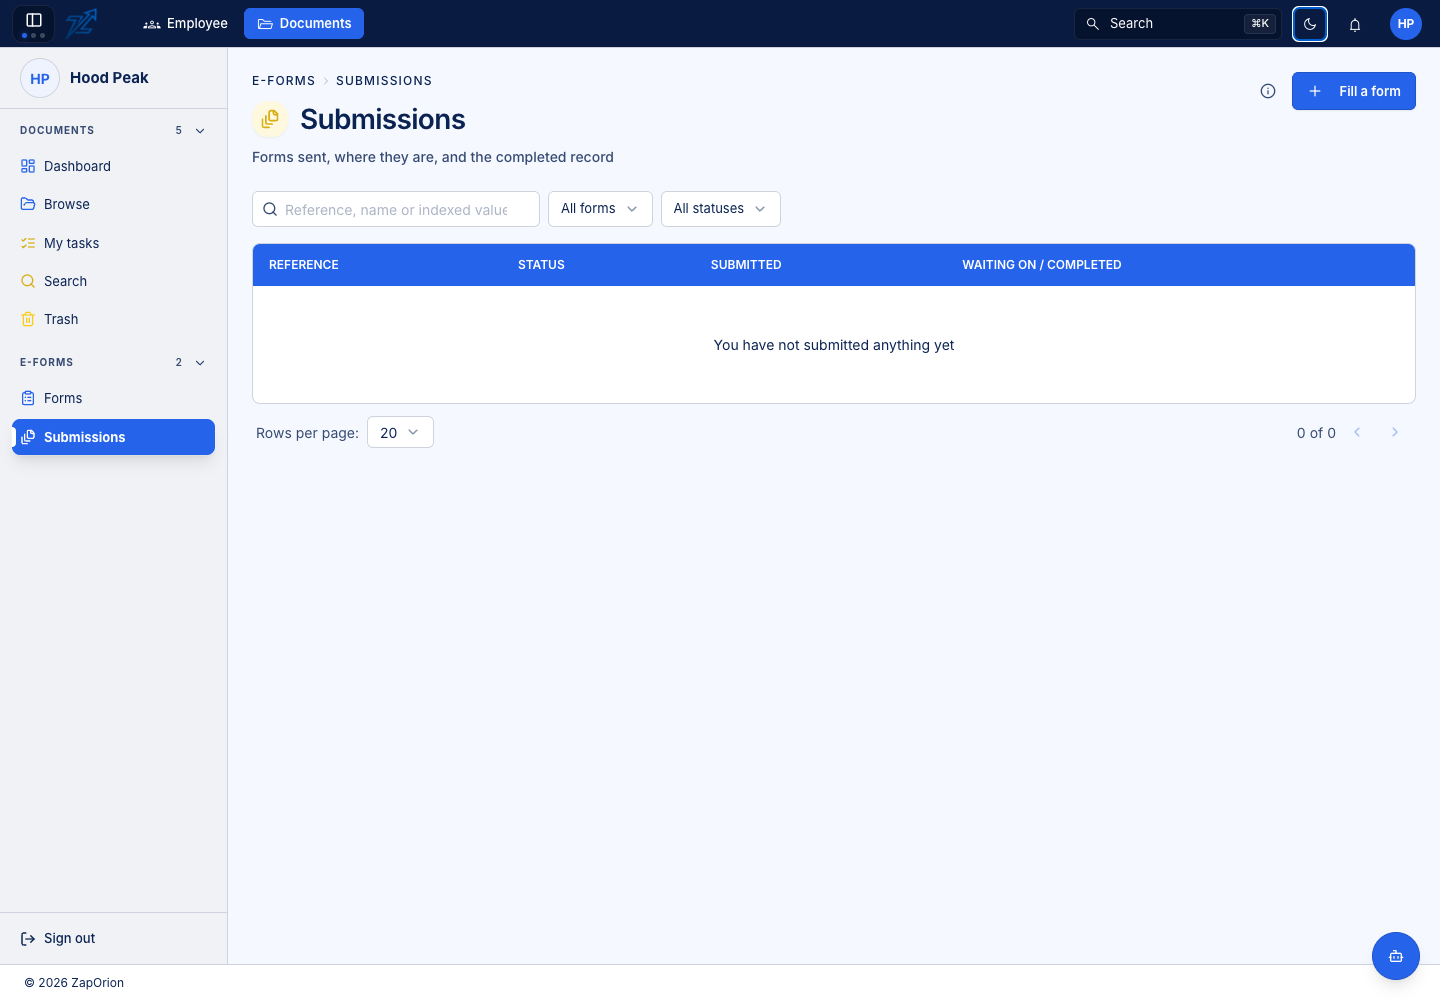Click the ZapOrion logo
1440x1000 pixels.
[82, 23]
